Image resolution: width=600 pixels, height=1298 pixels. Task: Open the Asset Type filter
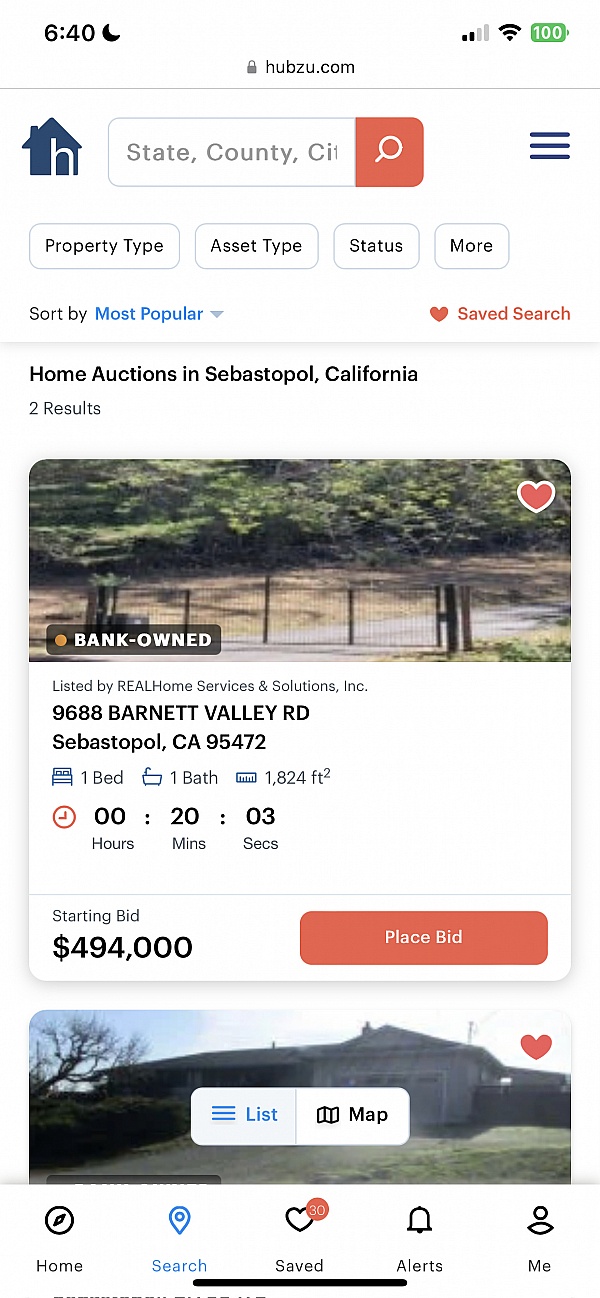pos(256,246)
